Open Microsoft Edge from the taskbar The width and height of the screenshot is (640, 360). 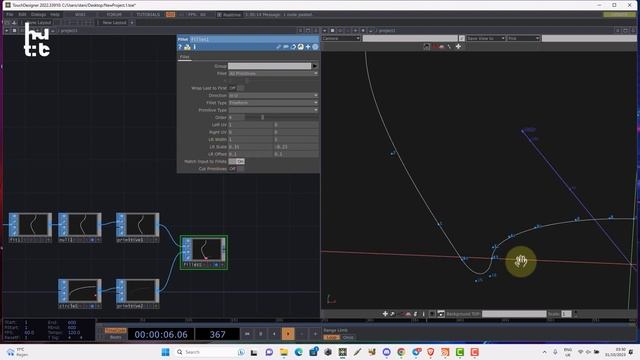(298, 352)
